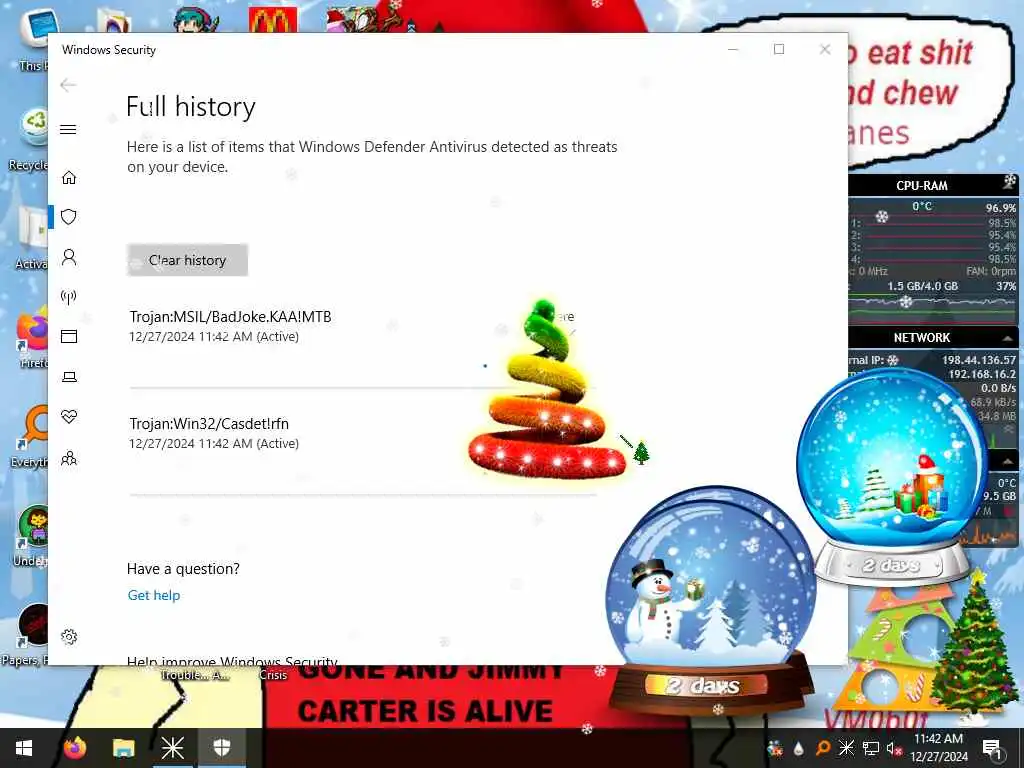The height and width of the screenshot is (768, 1024).
Task: Select the Recycle Bin desktop icon
Action: pyautogui.click(x=31, y=140)
